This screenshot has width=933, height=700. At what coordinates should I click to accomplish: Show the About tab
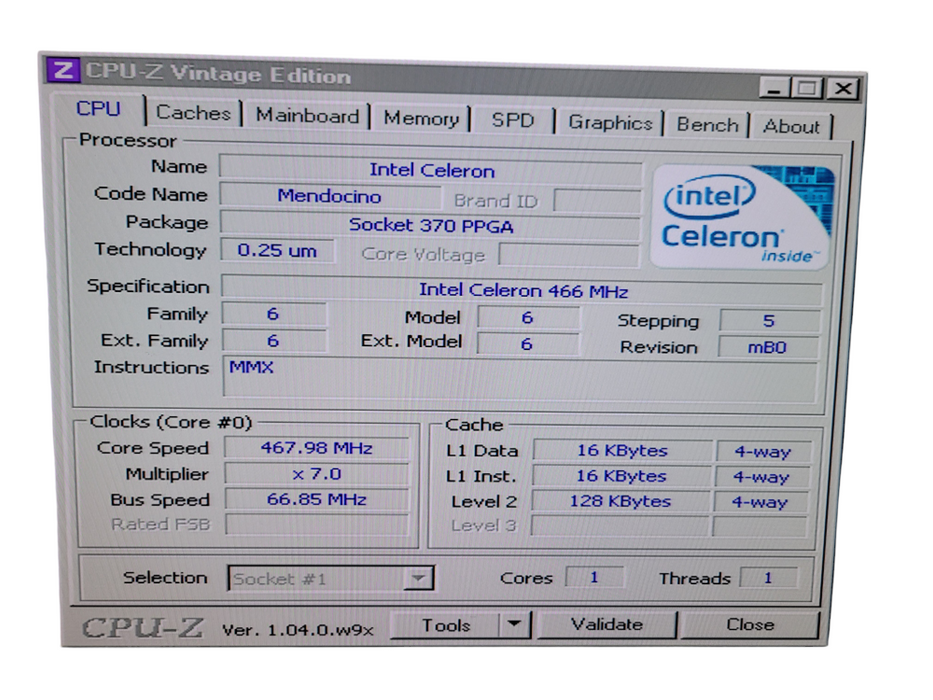tap(791, 127)
